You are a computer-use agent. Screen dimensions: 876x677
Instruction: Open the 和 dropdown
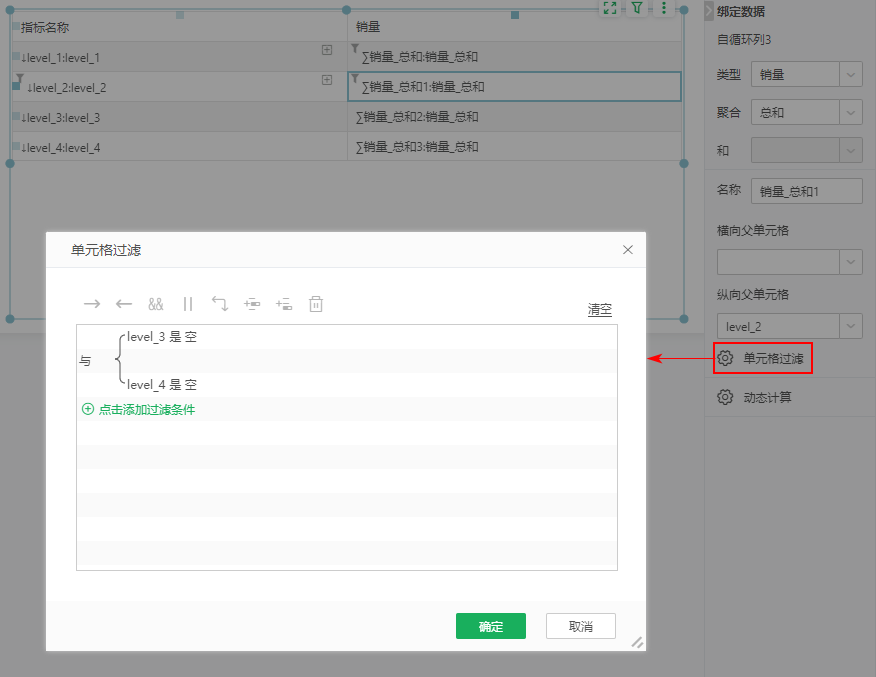tap(807, 151)
